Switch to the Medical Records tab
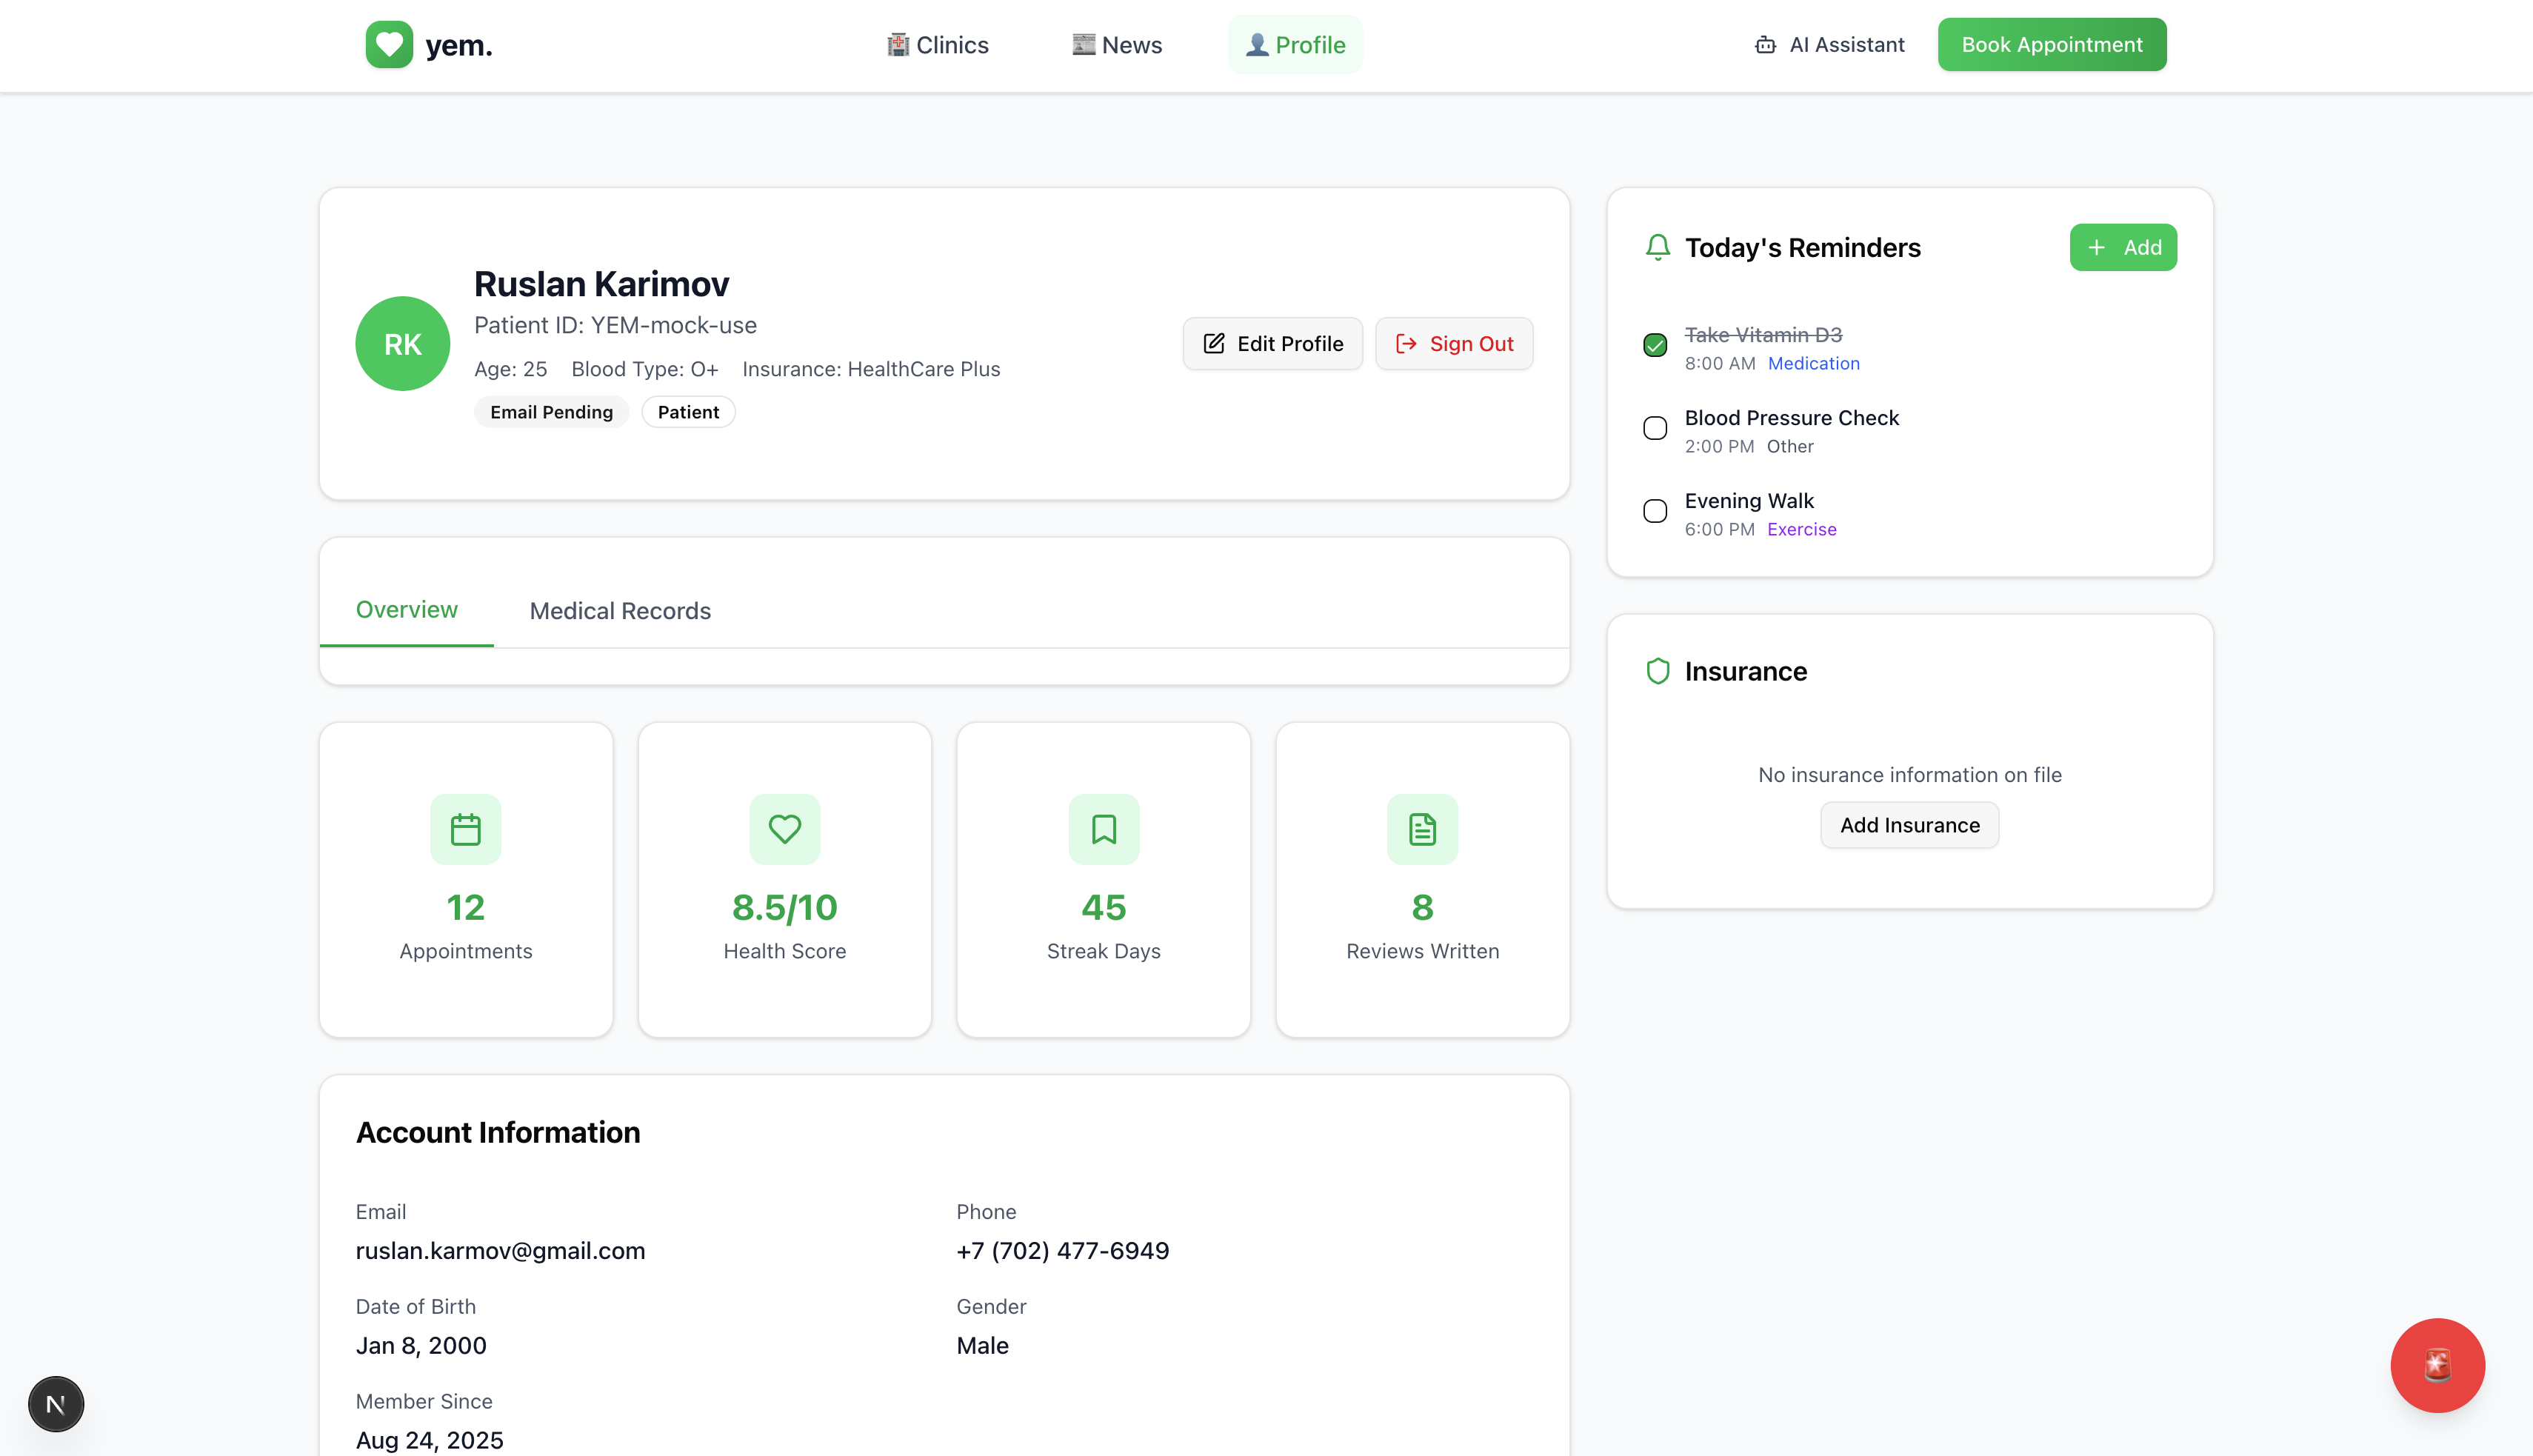This screenshot has height=1456, width=2533. tap(620, 611)
